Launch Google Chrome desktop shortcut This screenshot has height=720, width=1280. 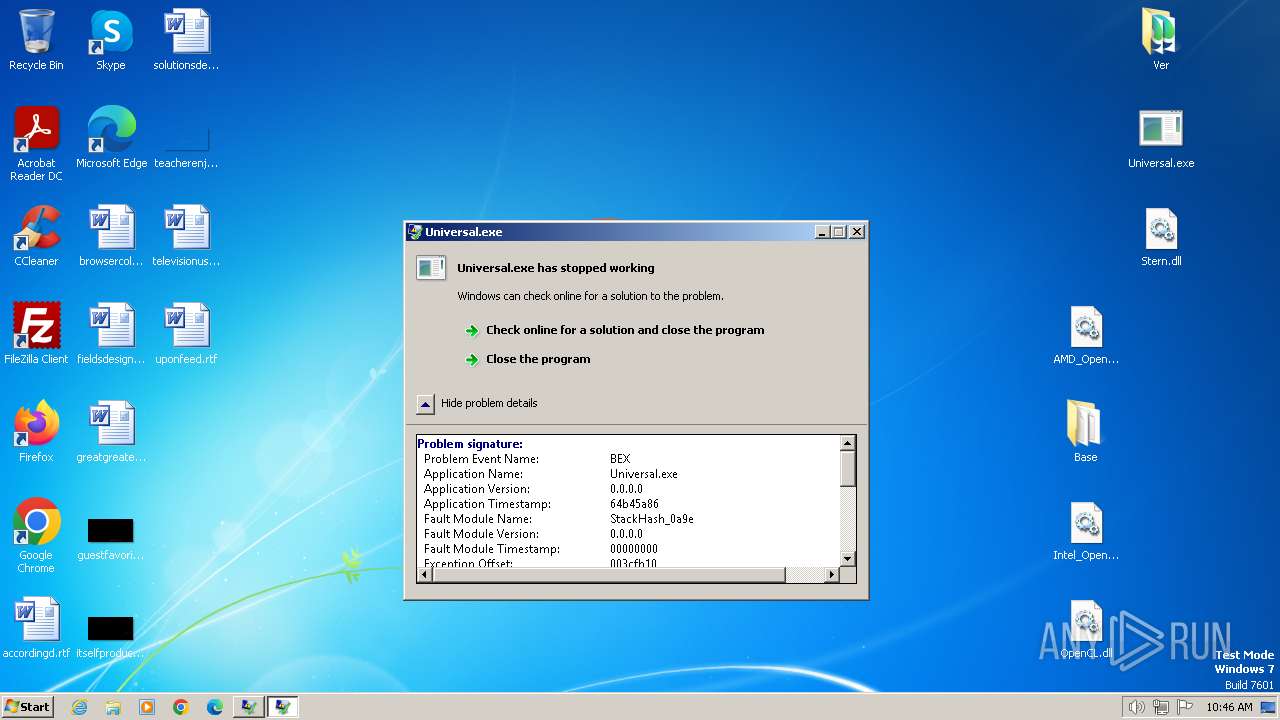tap(36, 535)
